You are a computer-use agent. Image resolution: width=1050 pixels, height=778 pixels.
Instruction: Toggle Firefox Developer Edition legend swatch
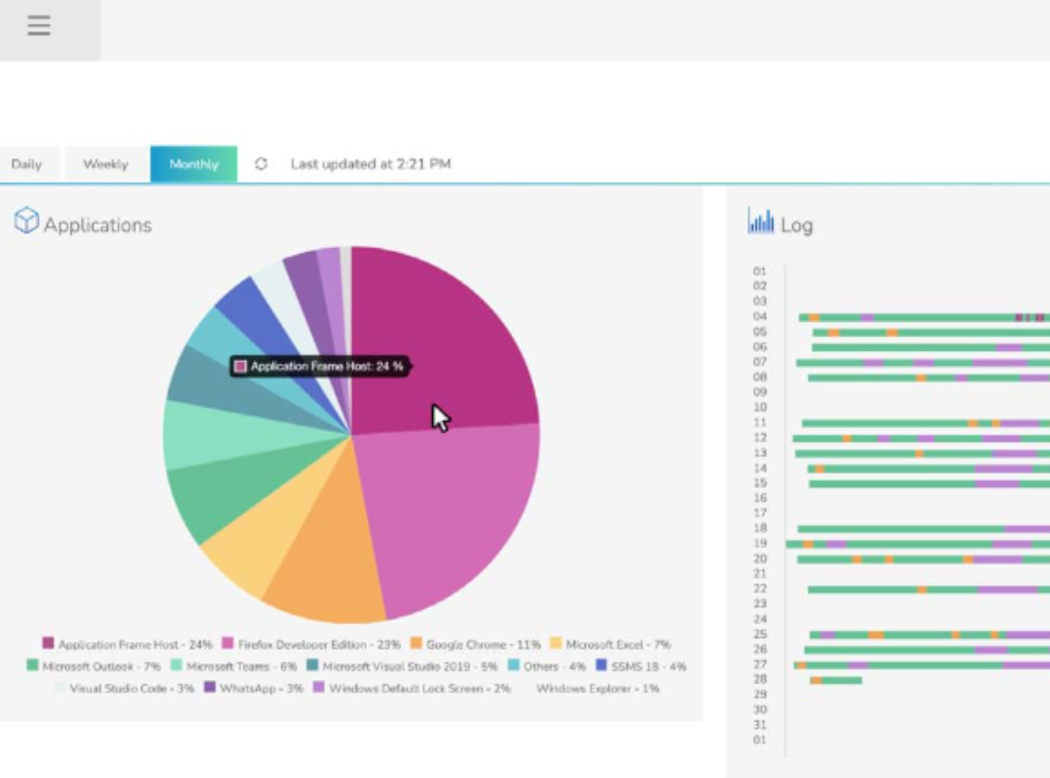228,643
